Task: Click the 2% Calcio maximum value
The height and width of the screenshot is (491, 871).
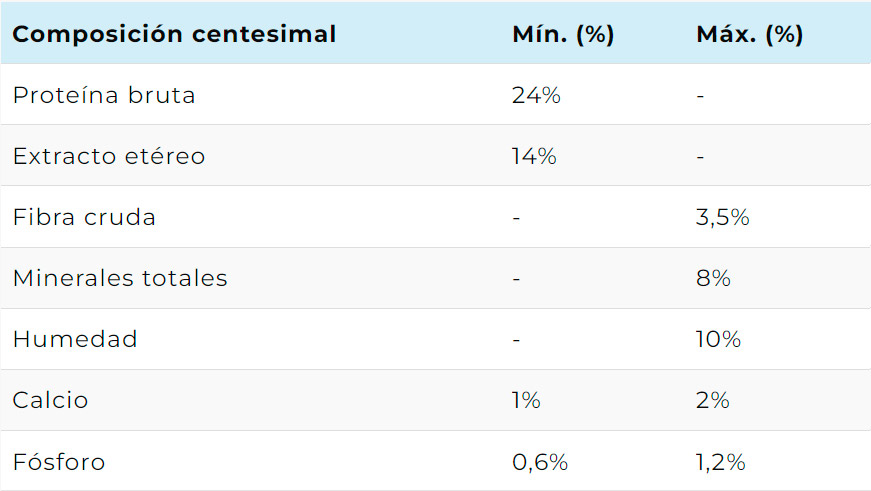Action: point(713,400)
